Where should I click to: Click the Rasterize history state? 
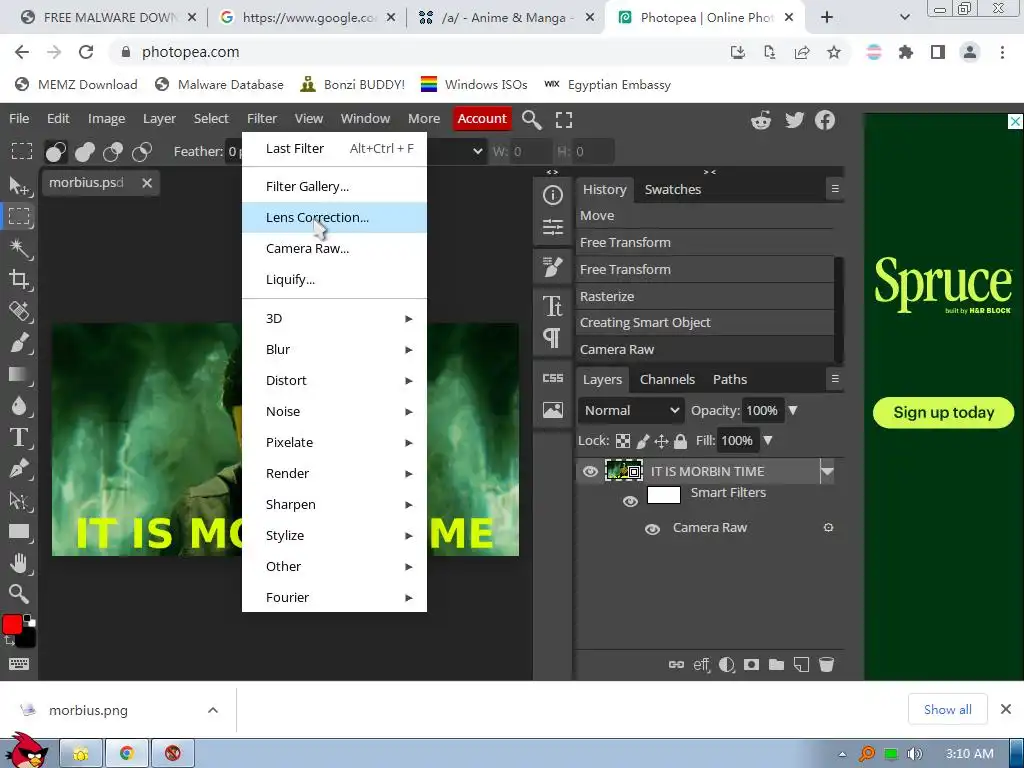(x=705, y=296)
